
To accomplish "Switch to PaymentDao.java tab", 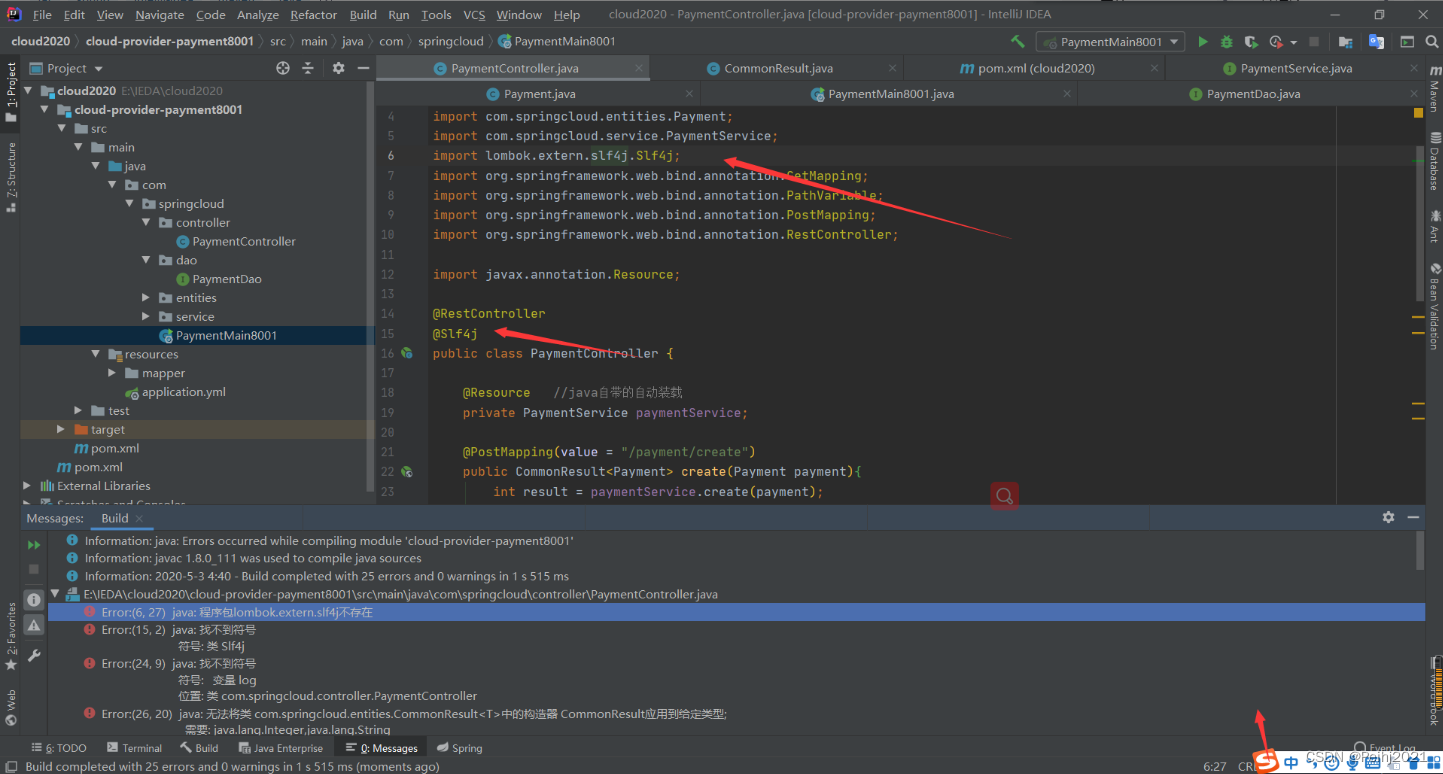I will click(1254, 94).
